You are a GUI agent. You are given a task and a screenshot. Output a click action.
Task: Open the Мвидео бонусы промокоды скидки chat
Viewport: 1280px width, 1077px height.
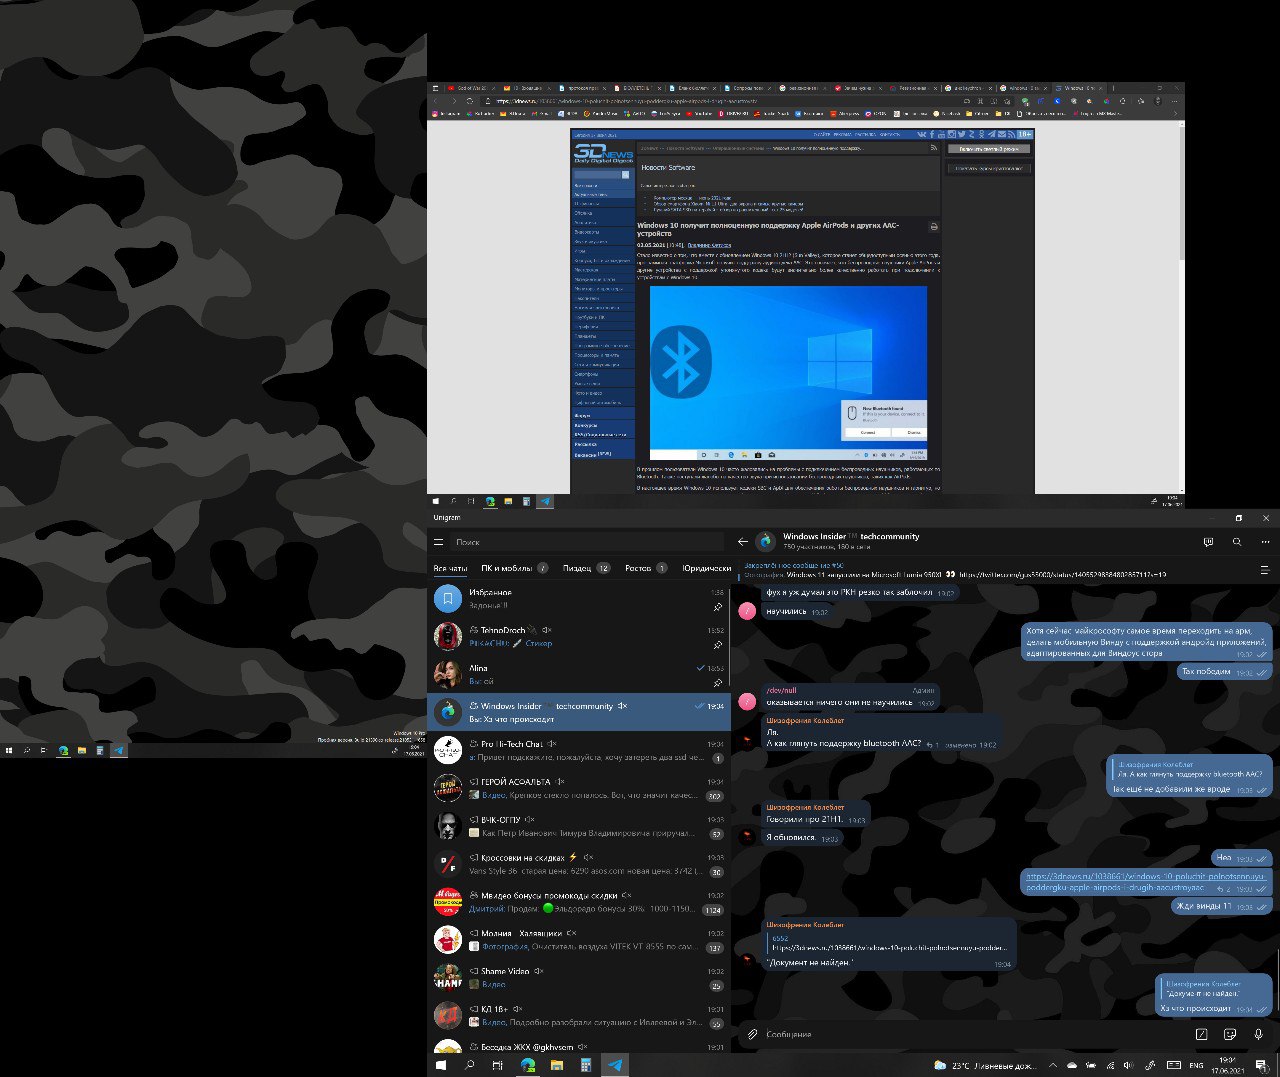(579, 902)
